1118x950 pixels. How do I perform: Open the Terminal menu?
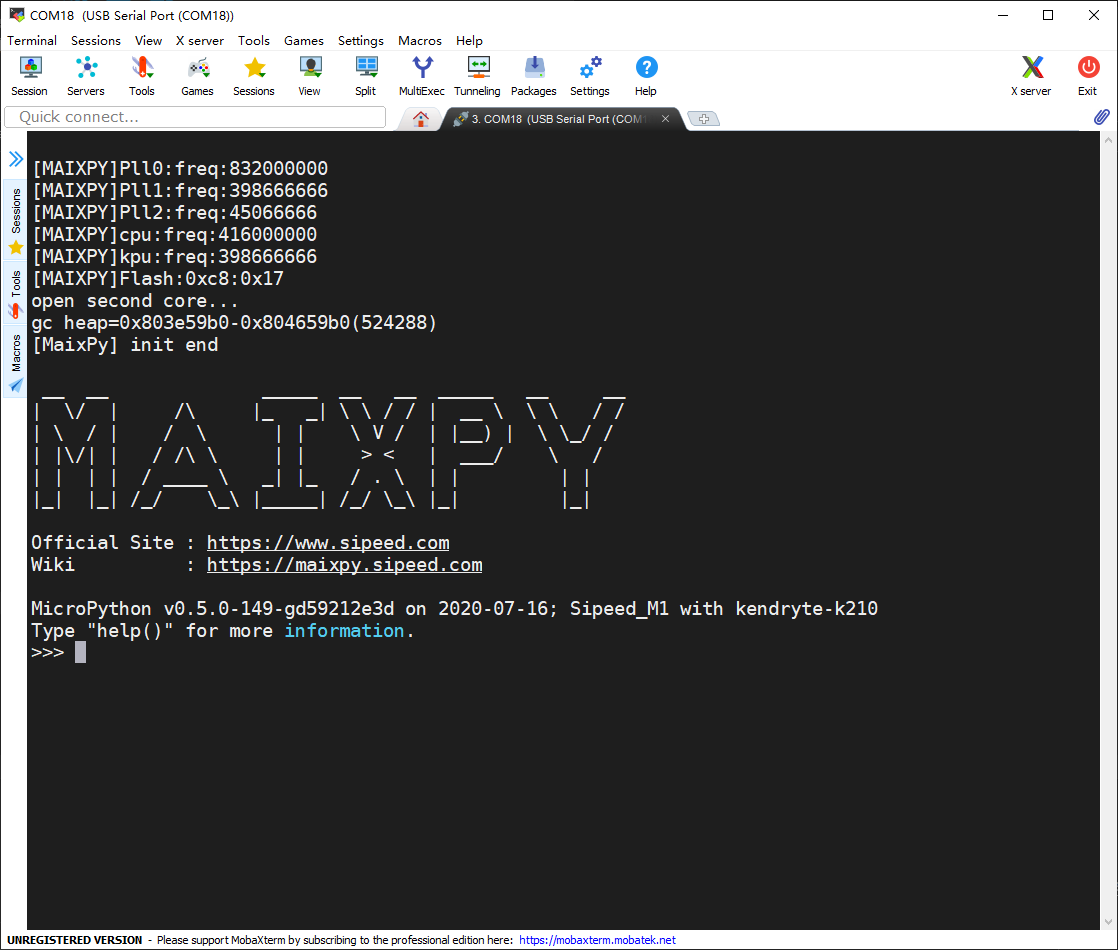coord(32,41)
